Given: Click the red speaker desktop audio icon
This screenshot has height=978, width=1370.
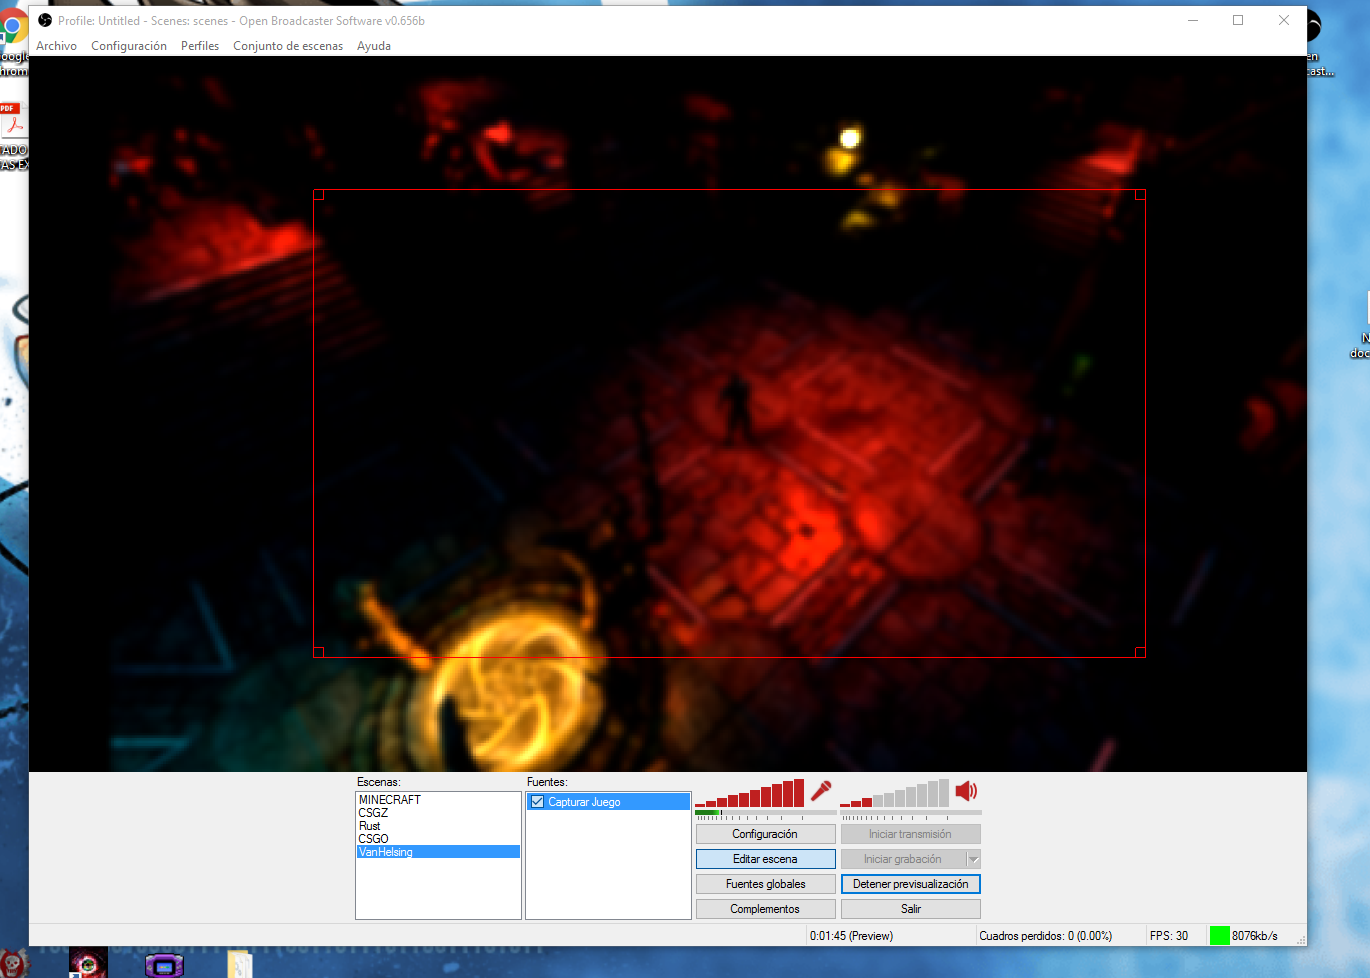Looking at the screenshot, I should [966, 791].
